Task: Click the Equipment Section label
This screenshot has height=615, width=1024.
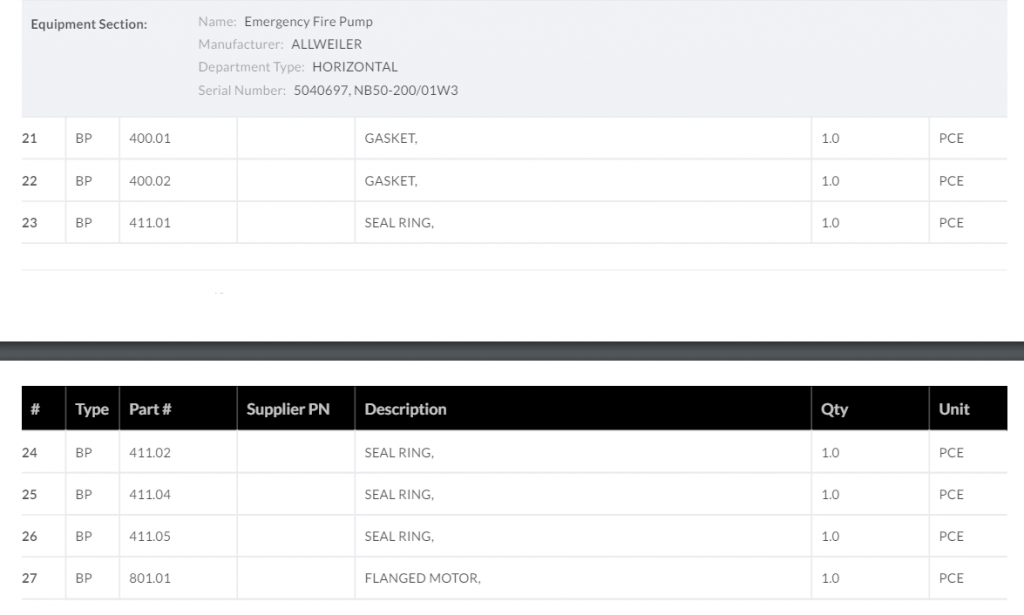Action: 89,24
